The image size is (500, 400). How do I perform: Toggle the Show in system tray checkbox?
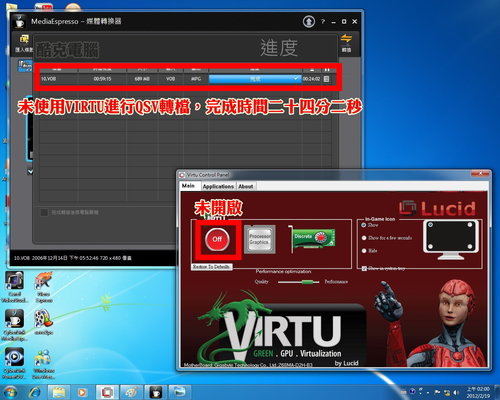(x=364, y=268)
